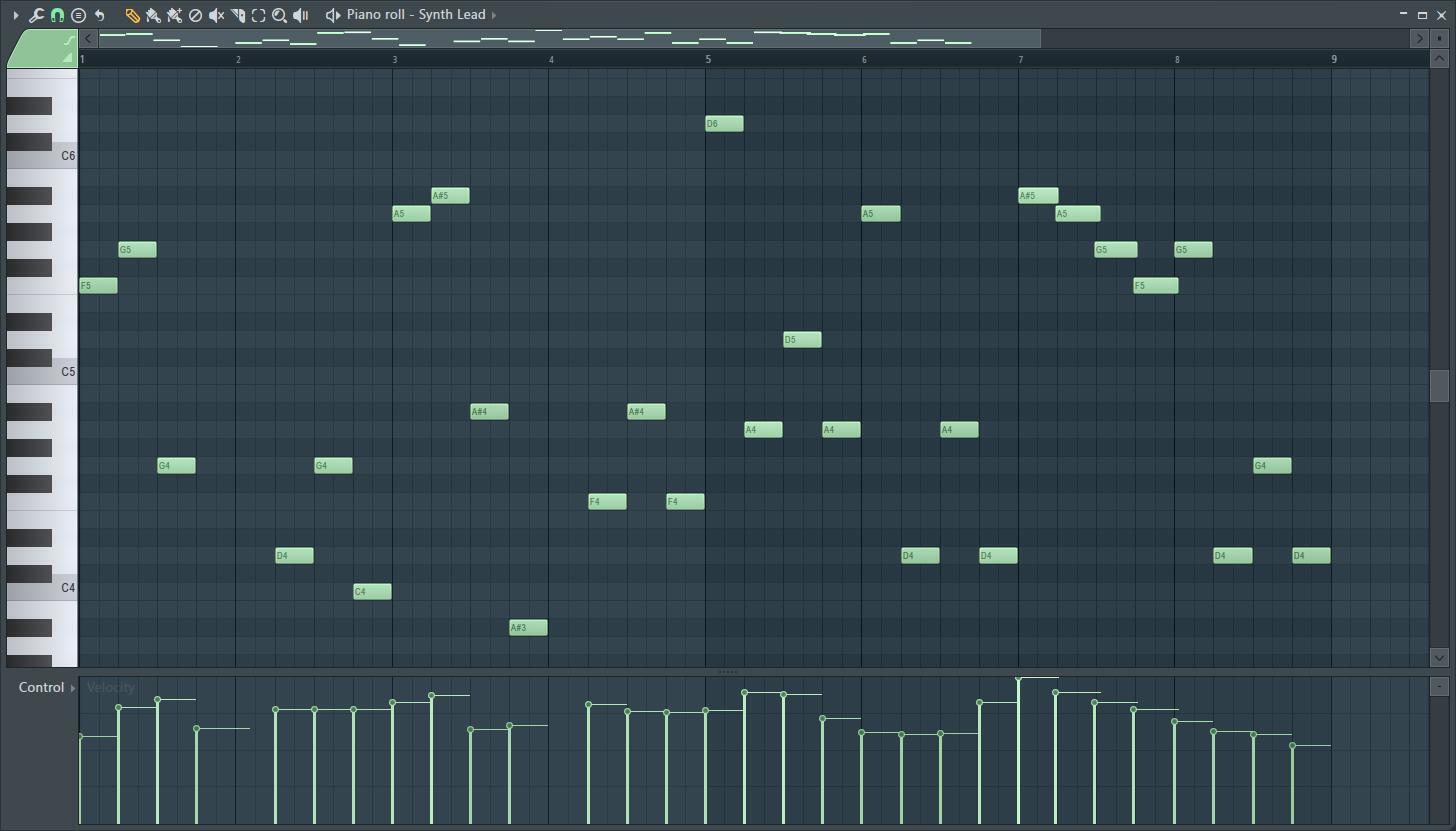Select the Paint brush tool

tap(153, 14)
